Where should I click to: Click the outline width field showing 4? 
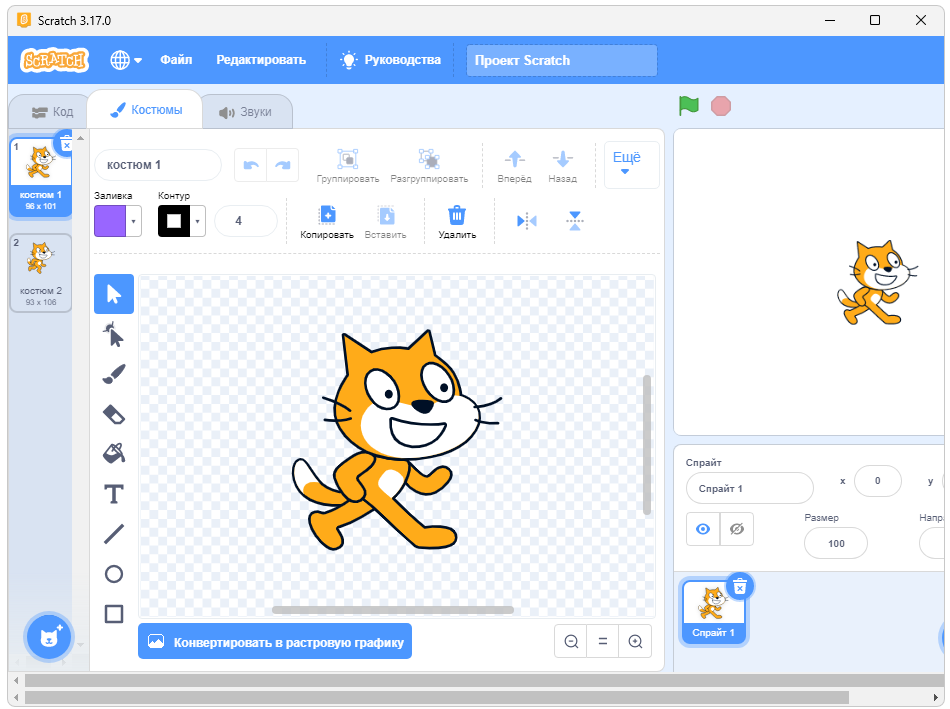tap(245, 221)
